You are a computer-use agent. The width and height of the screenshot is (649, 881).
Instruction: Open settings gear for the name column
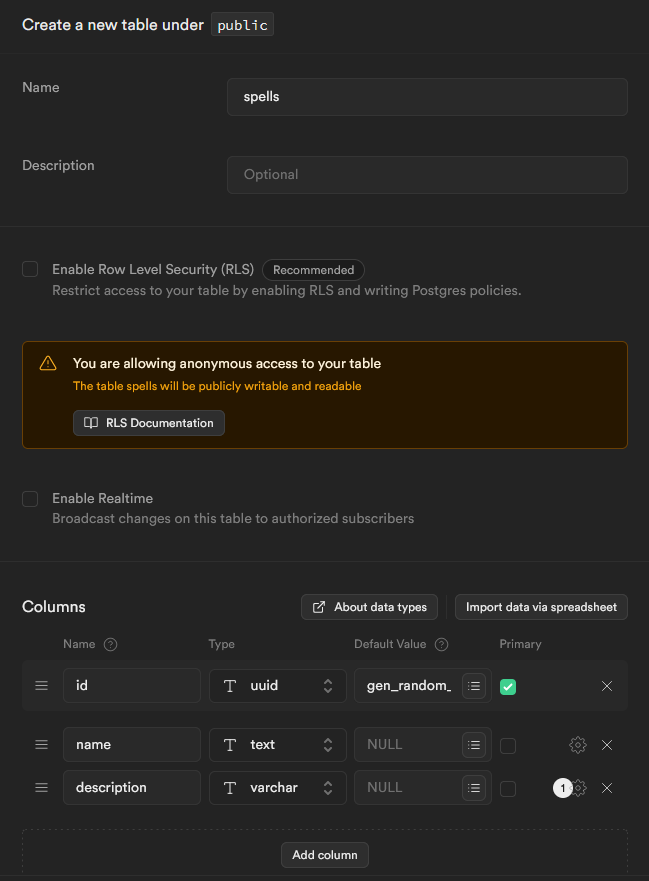pyautogui.click(x=577, y=745)
